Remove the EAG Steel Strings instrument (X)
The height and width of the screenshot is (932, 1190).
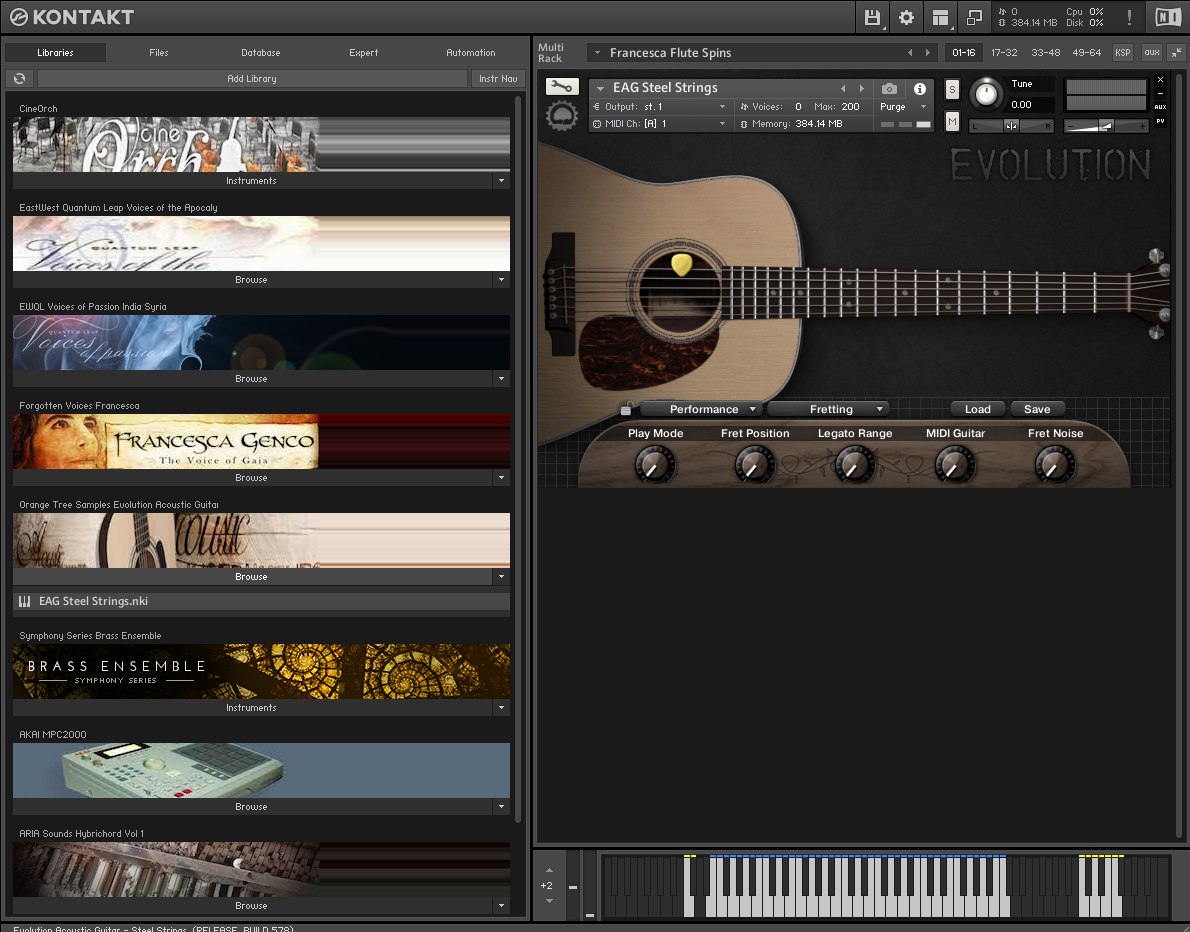pyautogui.click(x=1160, y=80)
